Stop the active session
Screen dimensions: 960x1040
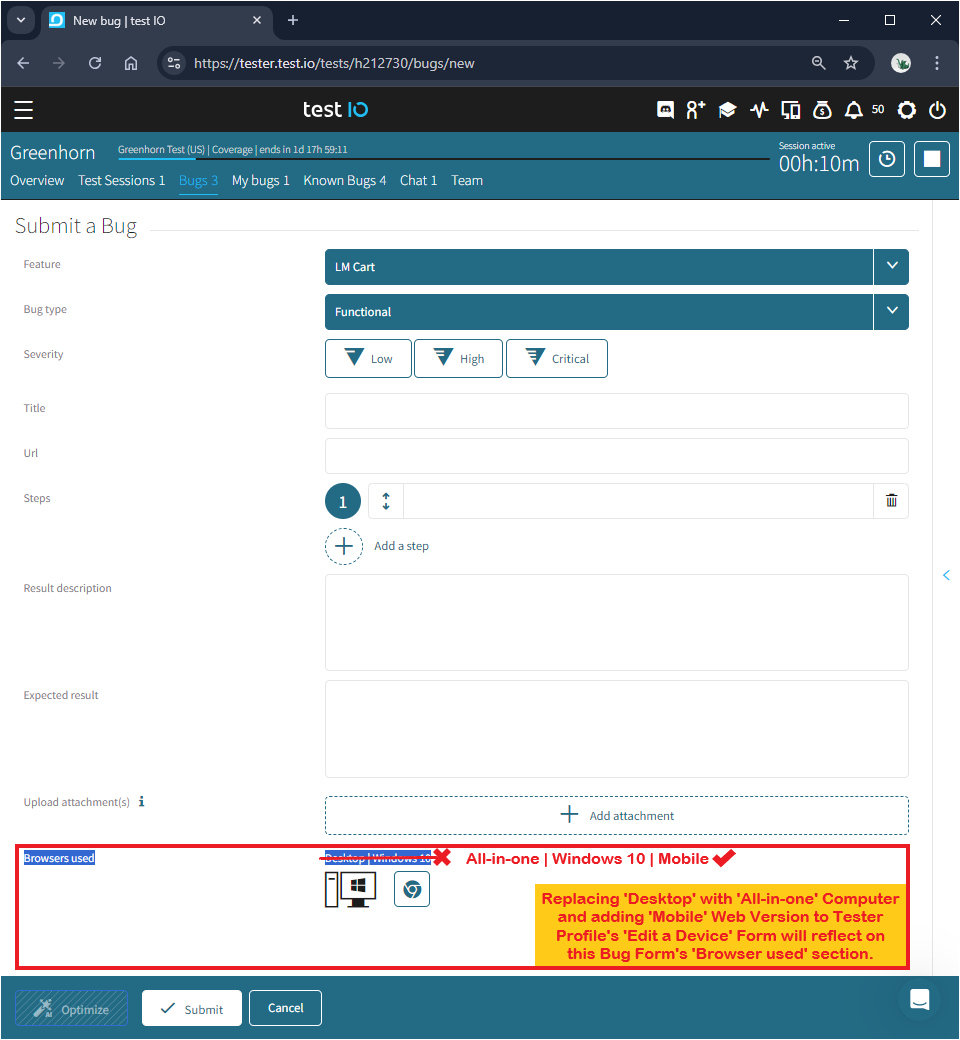point(931,159)
